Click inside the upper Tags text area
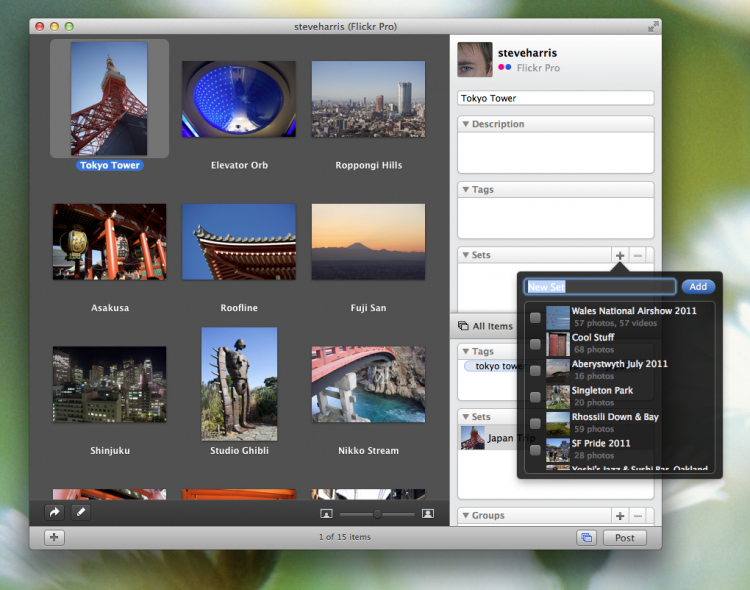Screen dimensions: 750x590 coord(555,218)
